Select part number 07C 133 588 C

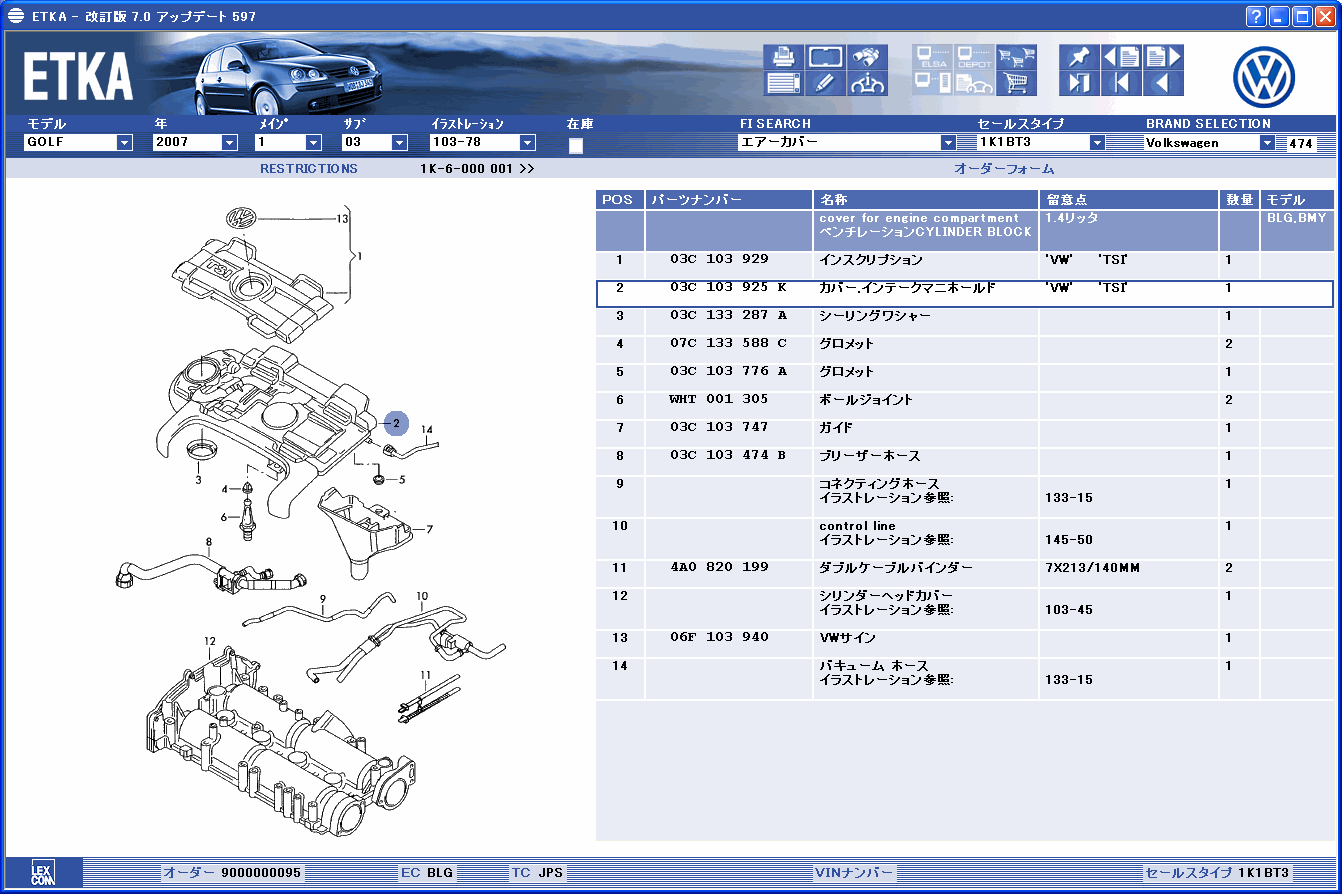[728, 343]
